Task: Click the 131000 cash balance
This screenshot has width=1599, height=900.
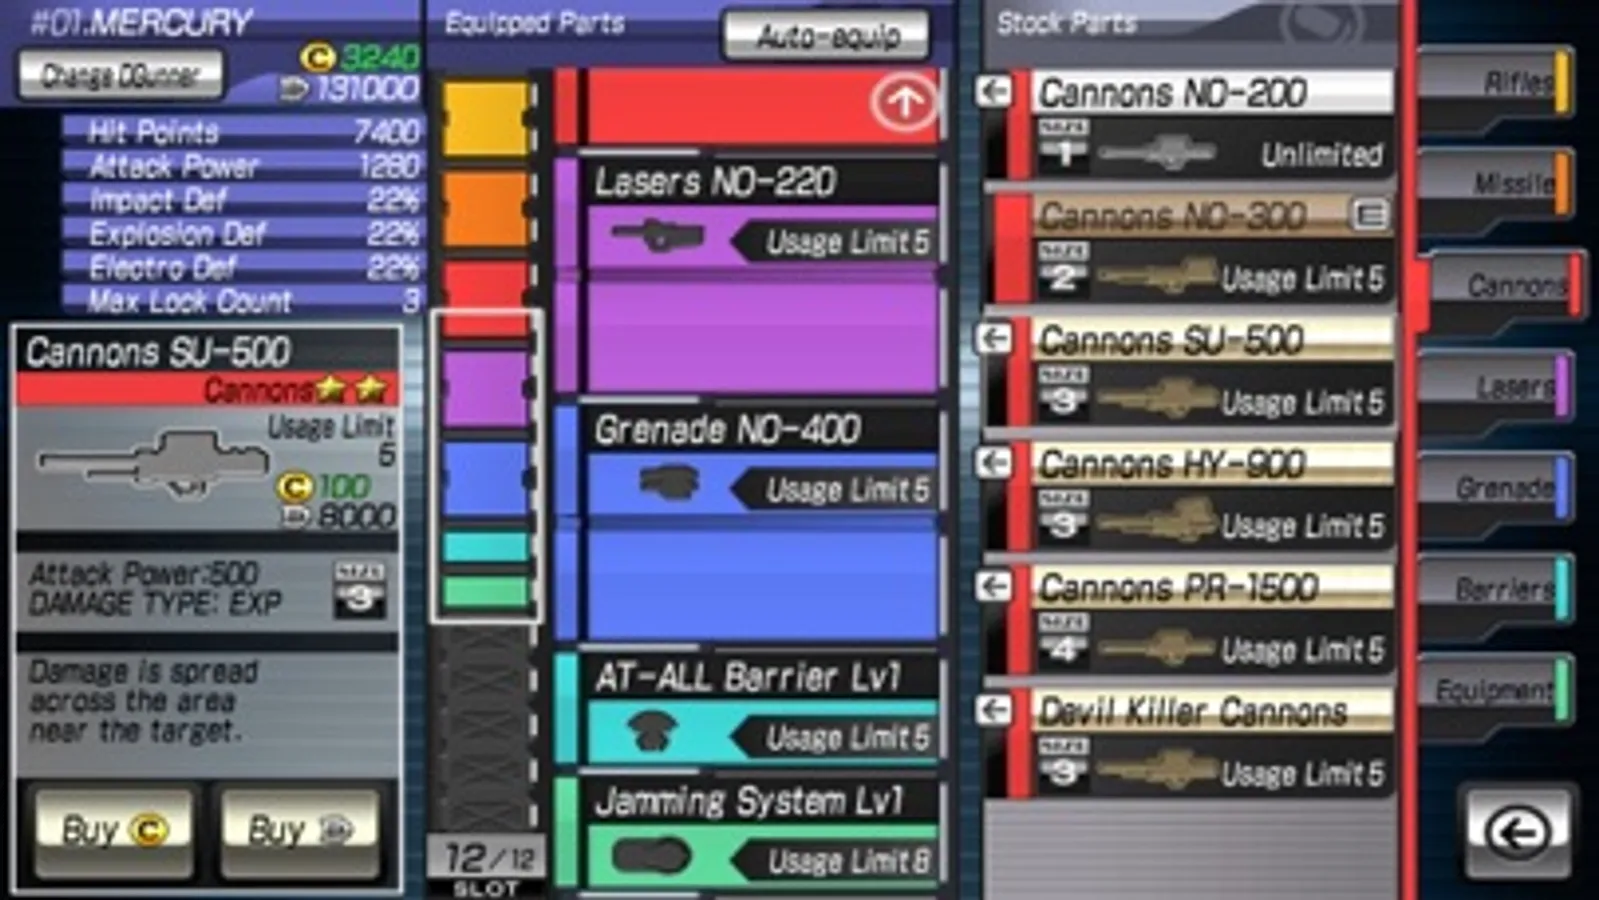Action: tap(350, 89)
